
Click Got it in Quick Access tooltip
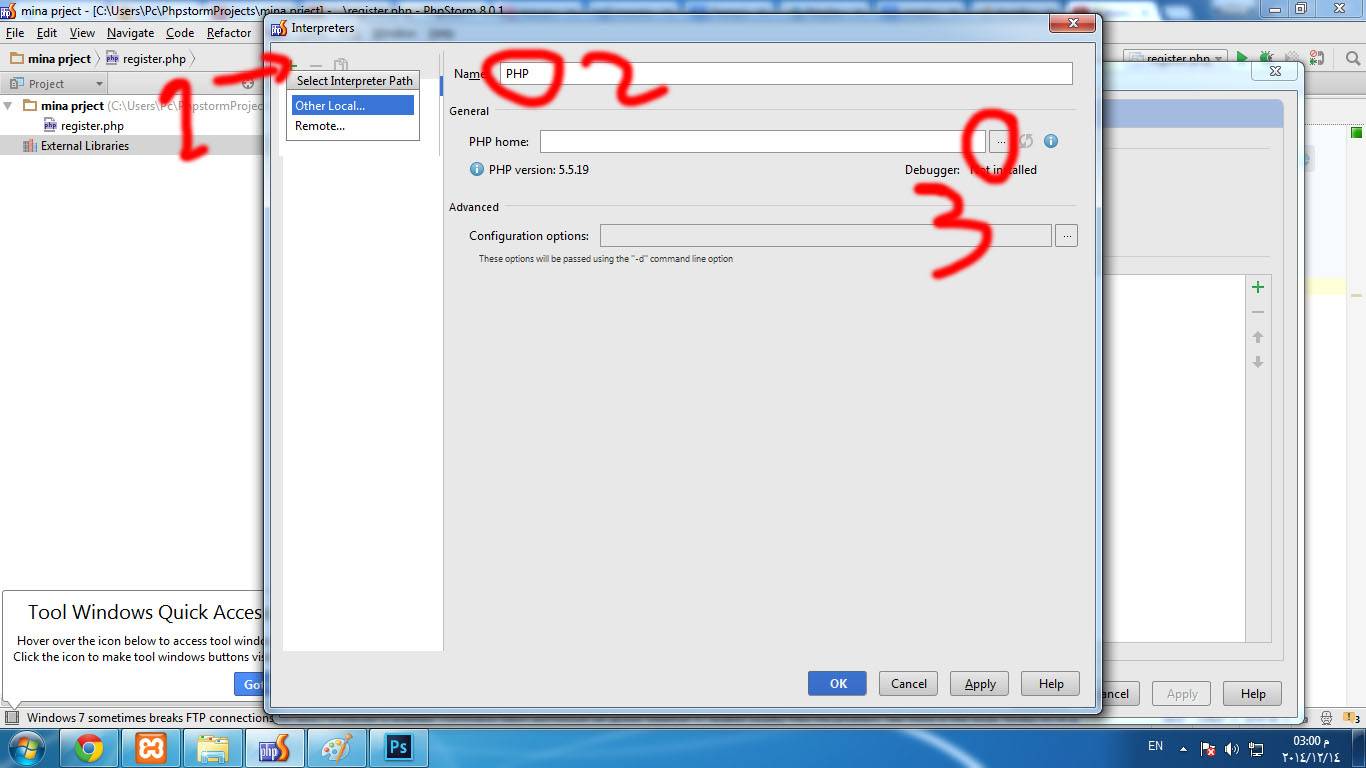point(250,684)
